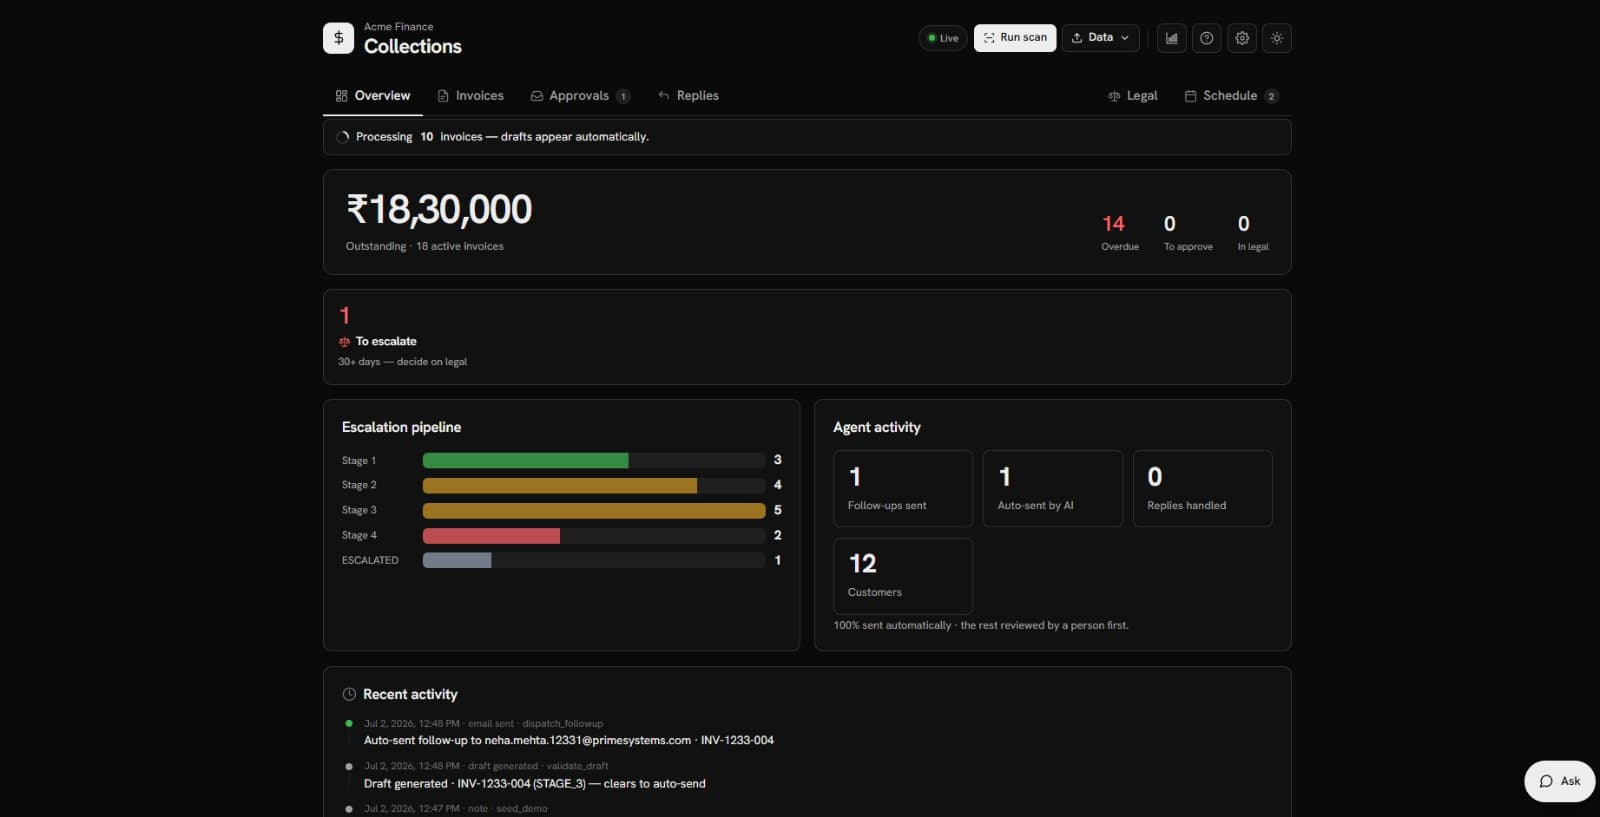Viewport: 1600px width, 817px height.
Task: Open the Replies handled card
Action: (1203, 488)
